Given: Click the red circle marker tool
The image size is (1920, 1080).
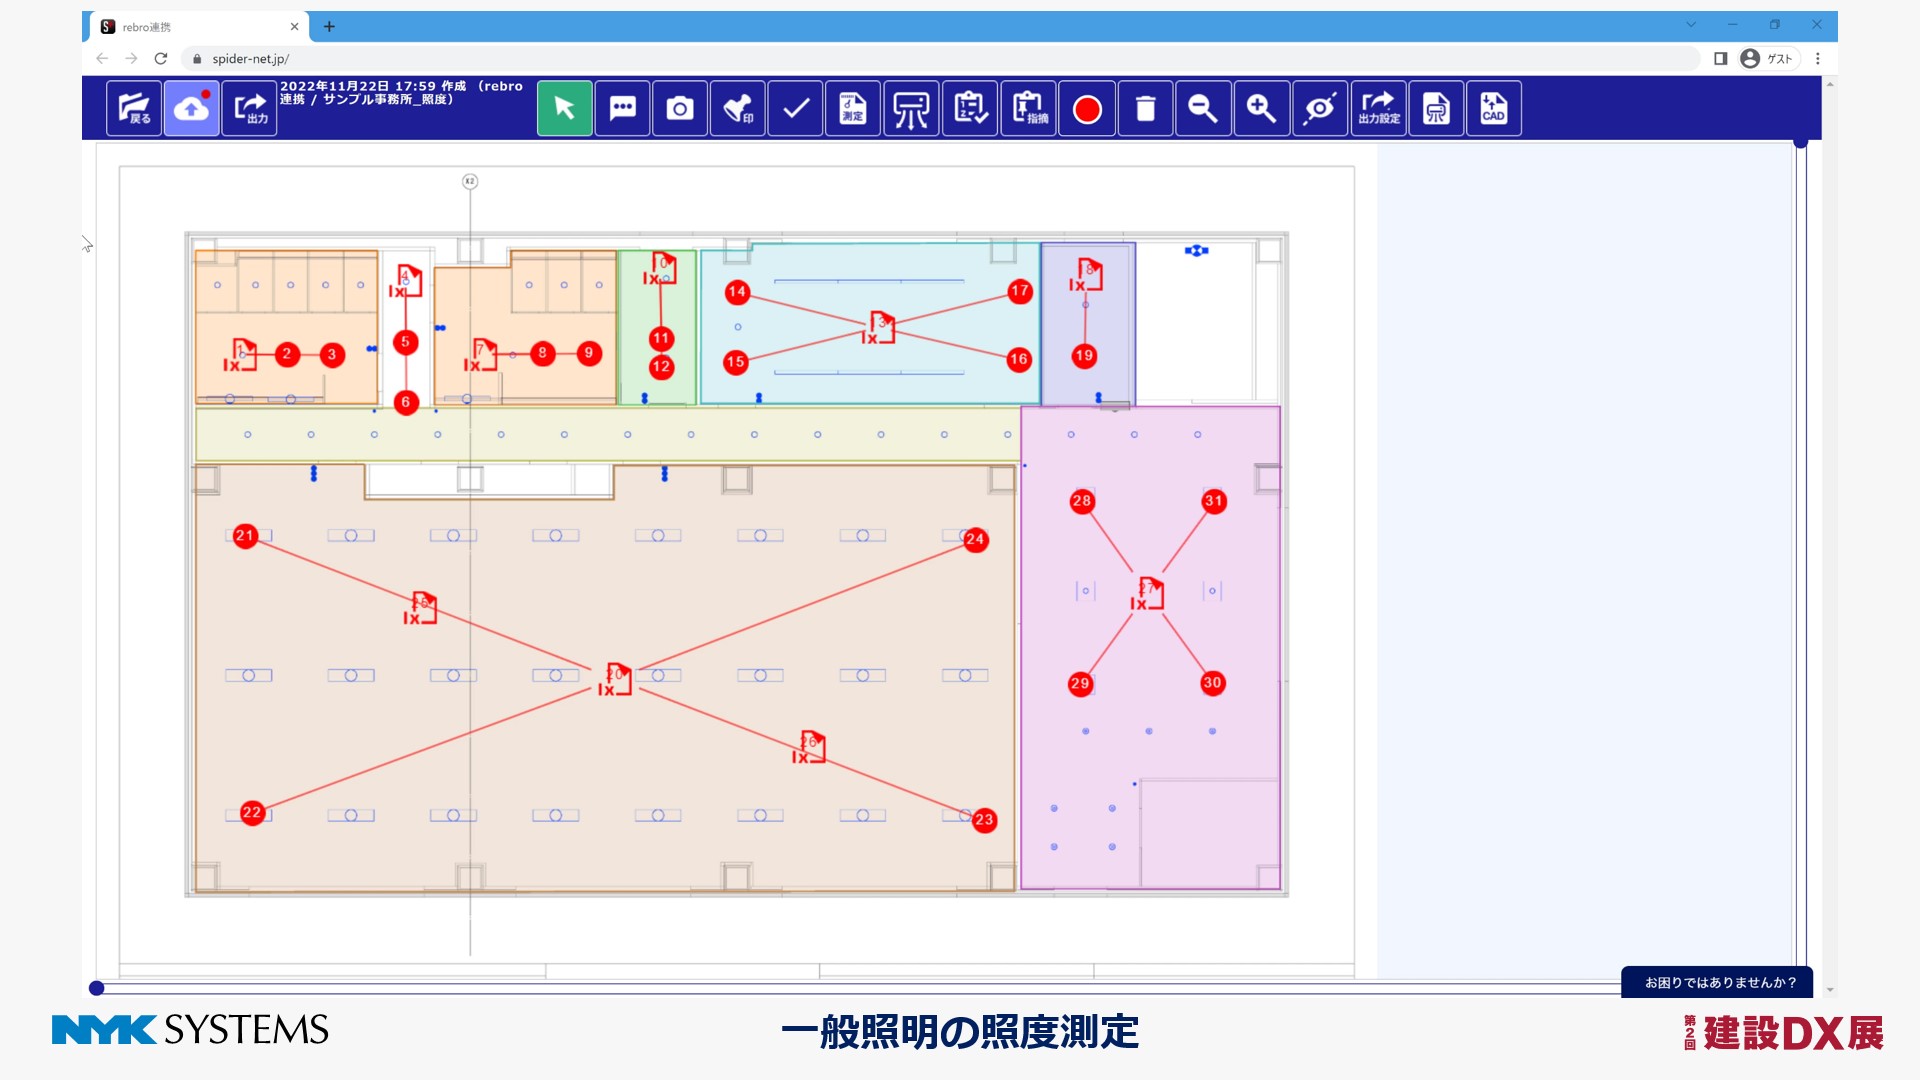Looking at the screenshot, I should pyautogui.click(x=1087, y=108).
